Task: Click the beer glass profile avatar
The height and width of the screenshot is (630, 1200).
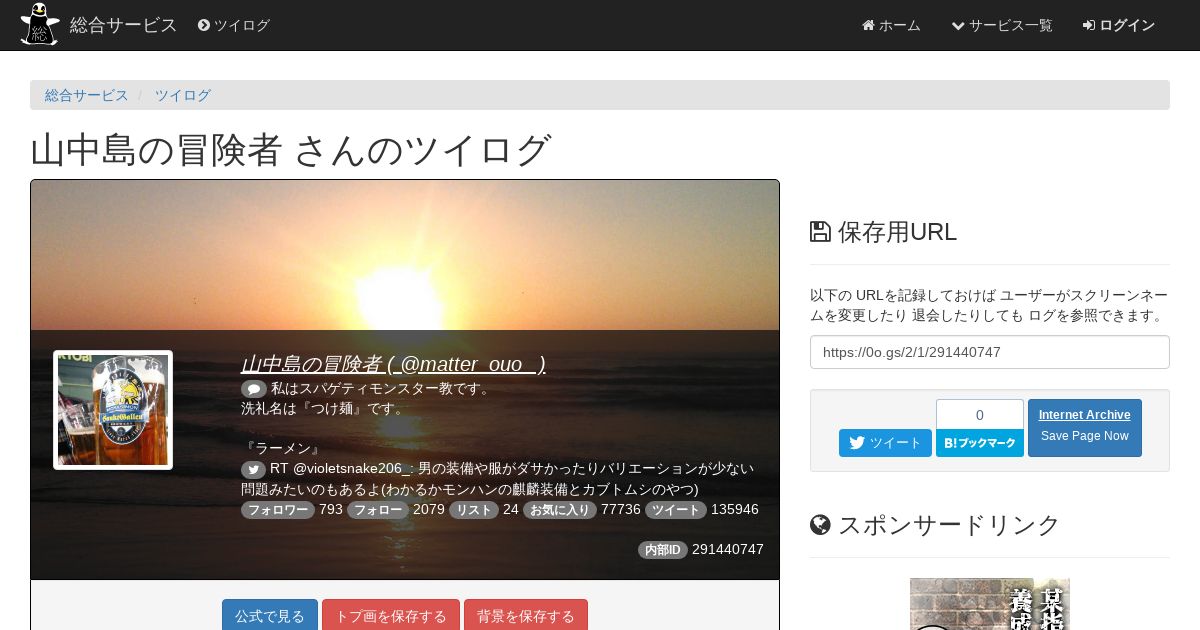Action: coord(113,410)
